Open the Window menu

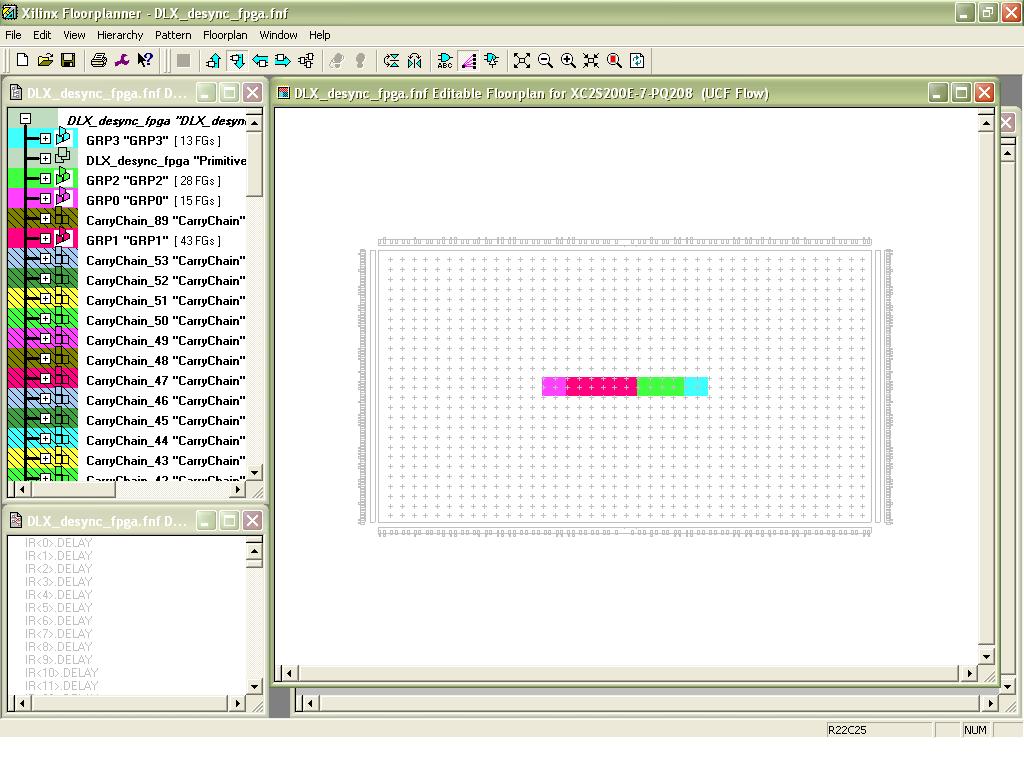click(278, 35)
